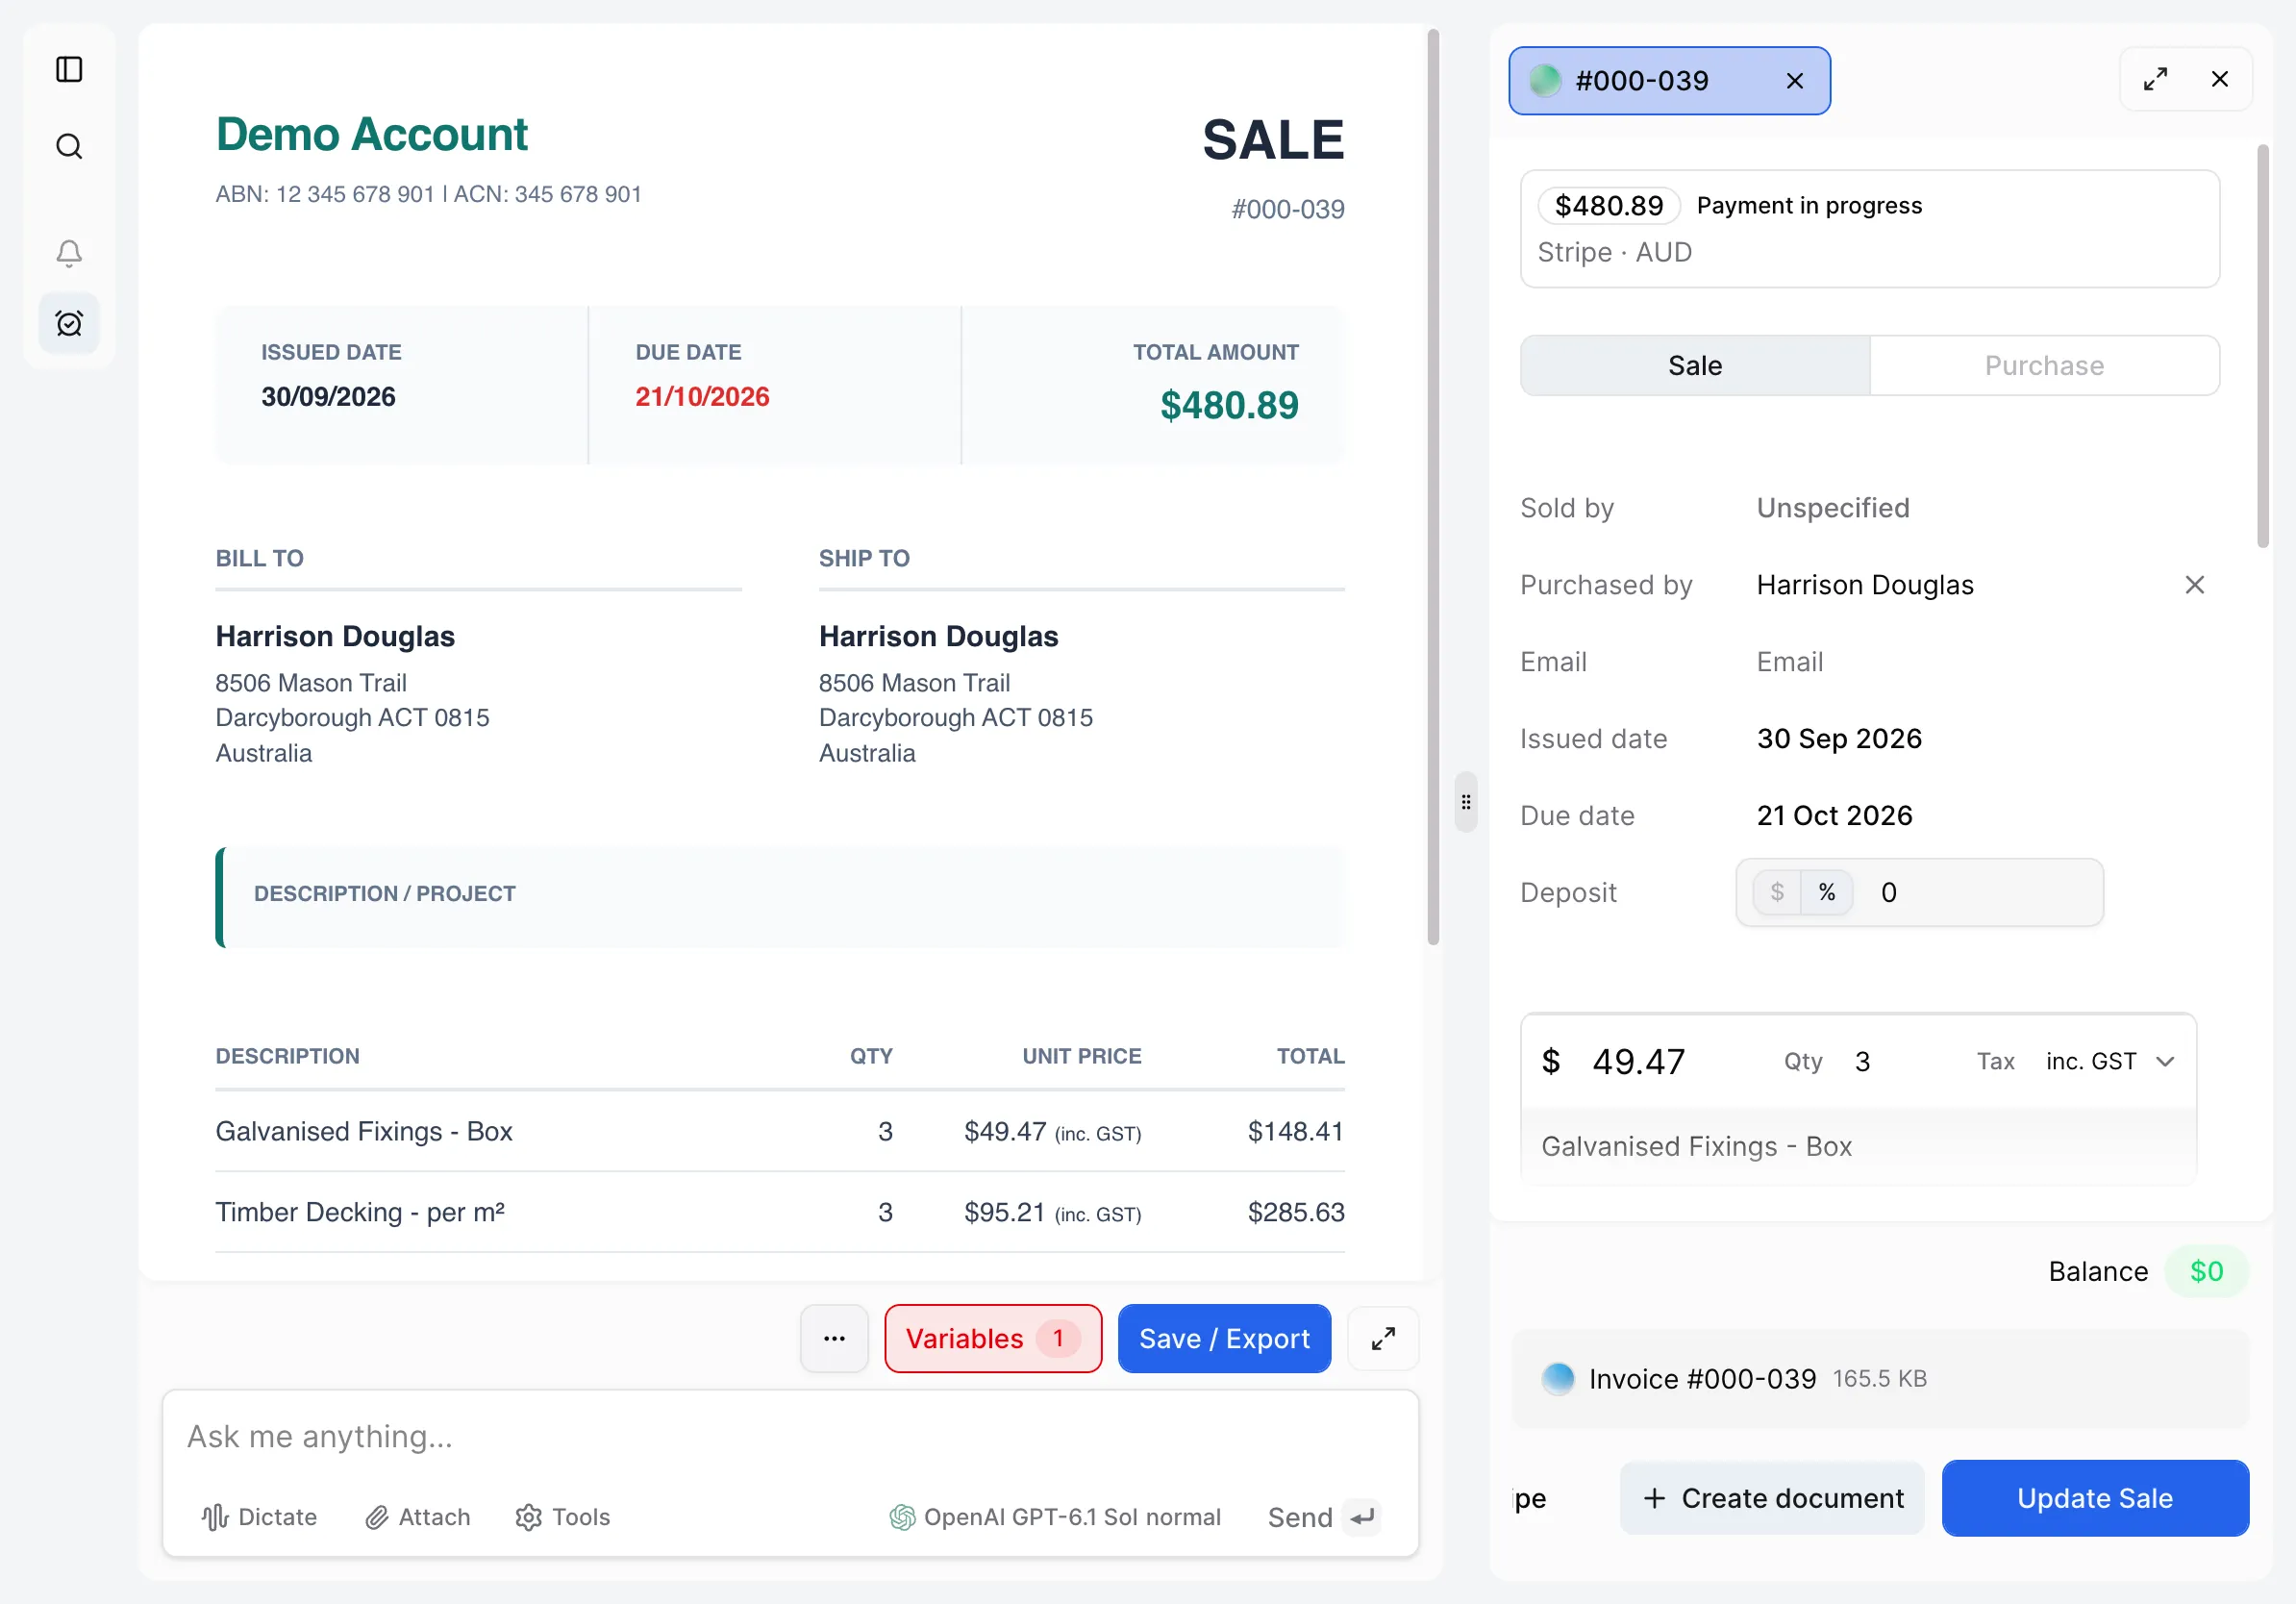Set deposit type to percentage

coord(1827,892)
